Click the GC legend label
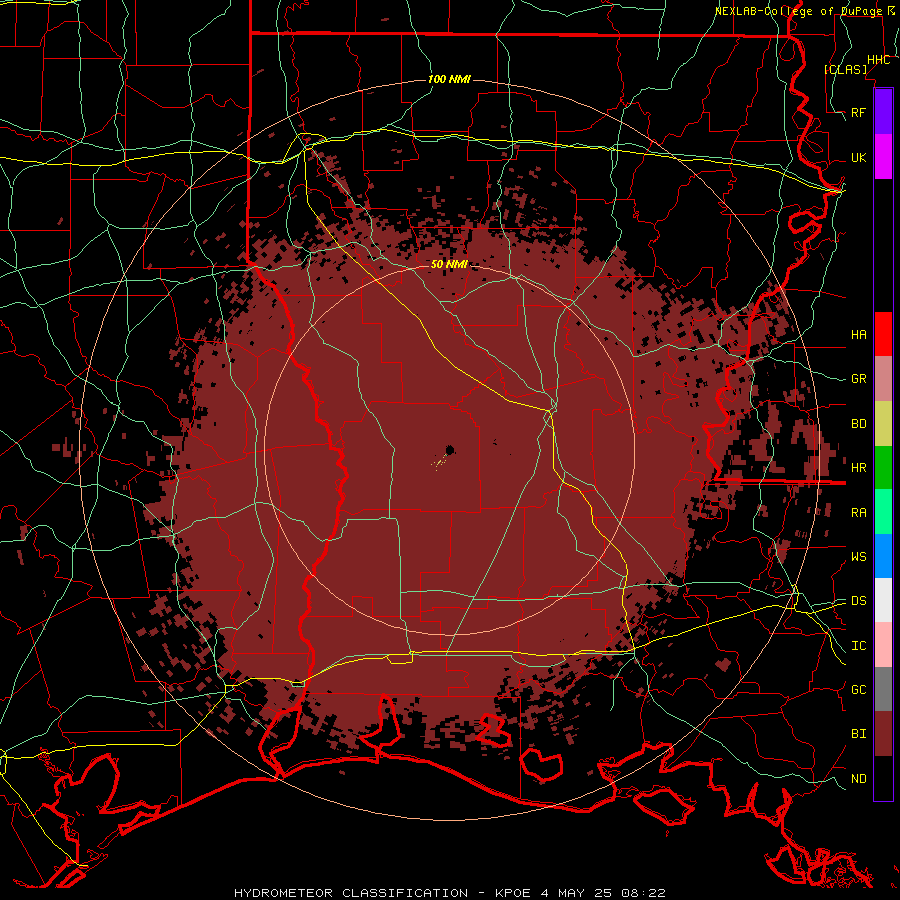This screenshot has height=900, width=900. click(x=858, y=689)
